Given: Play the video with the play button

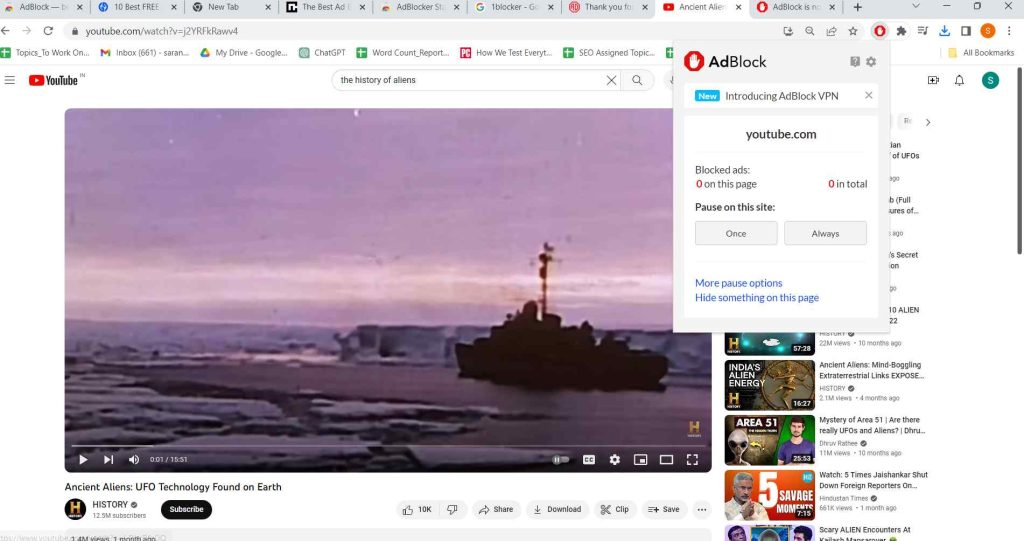Looking at the screenshot, I should (x=83, y=459).
